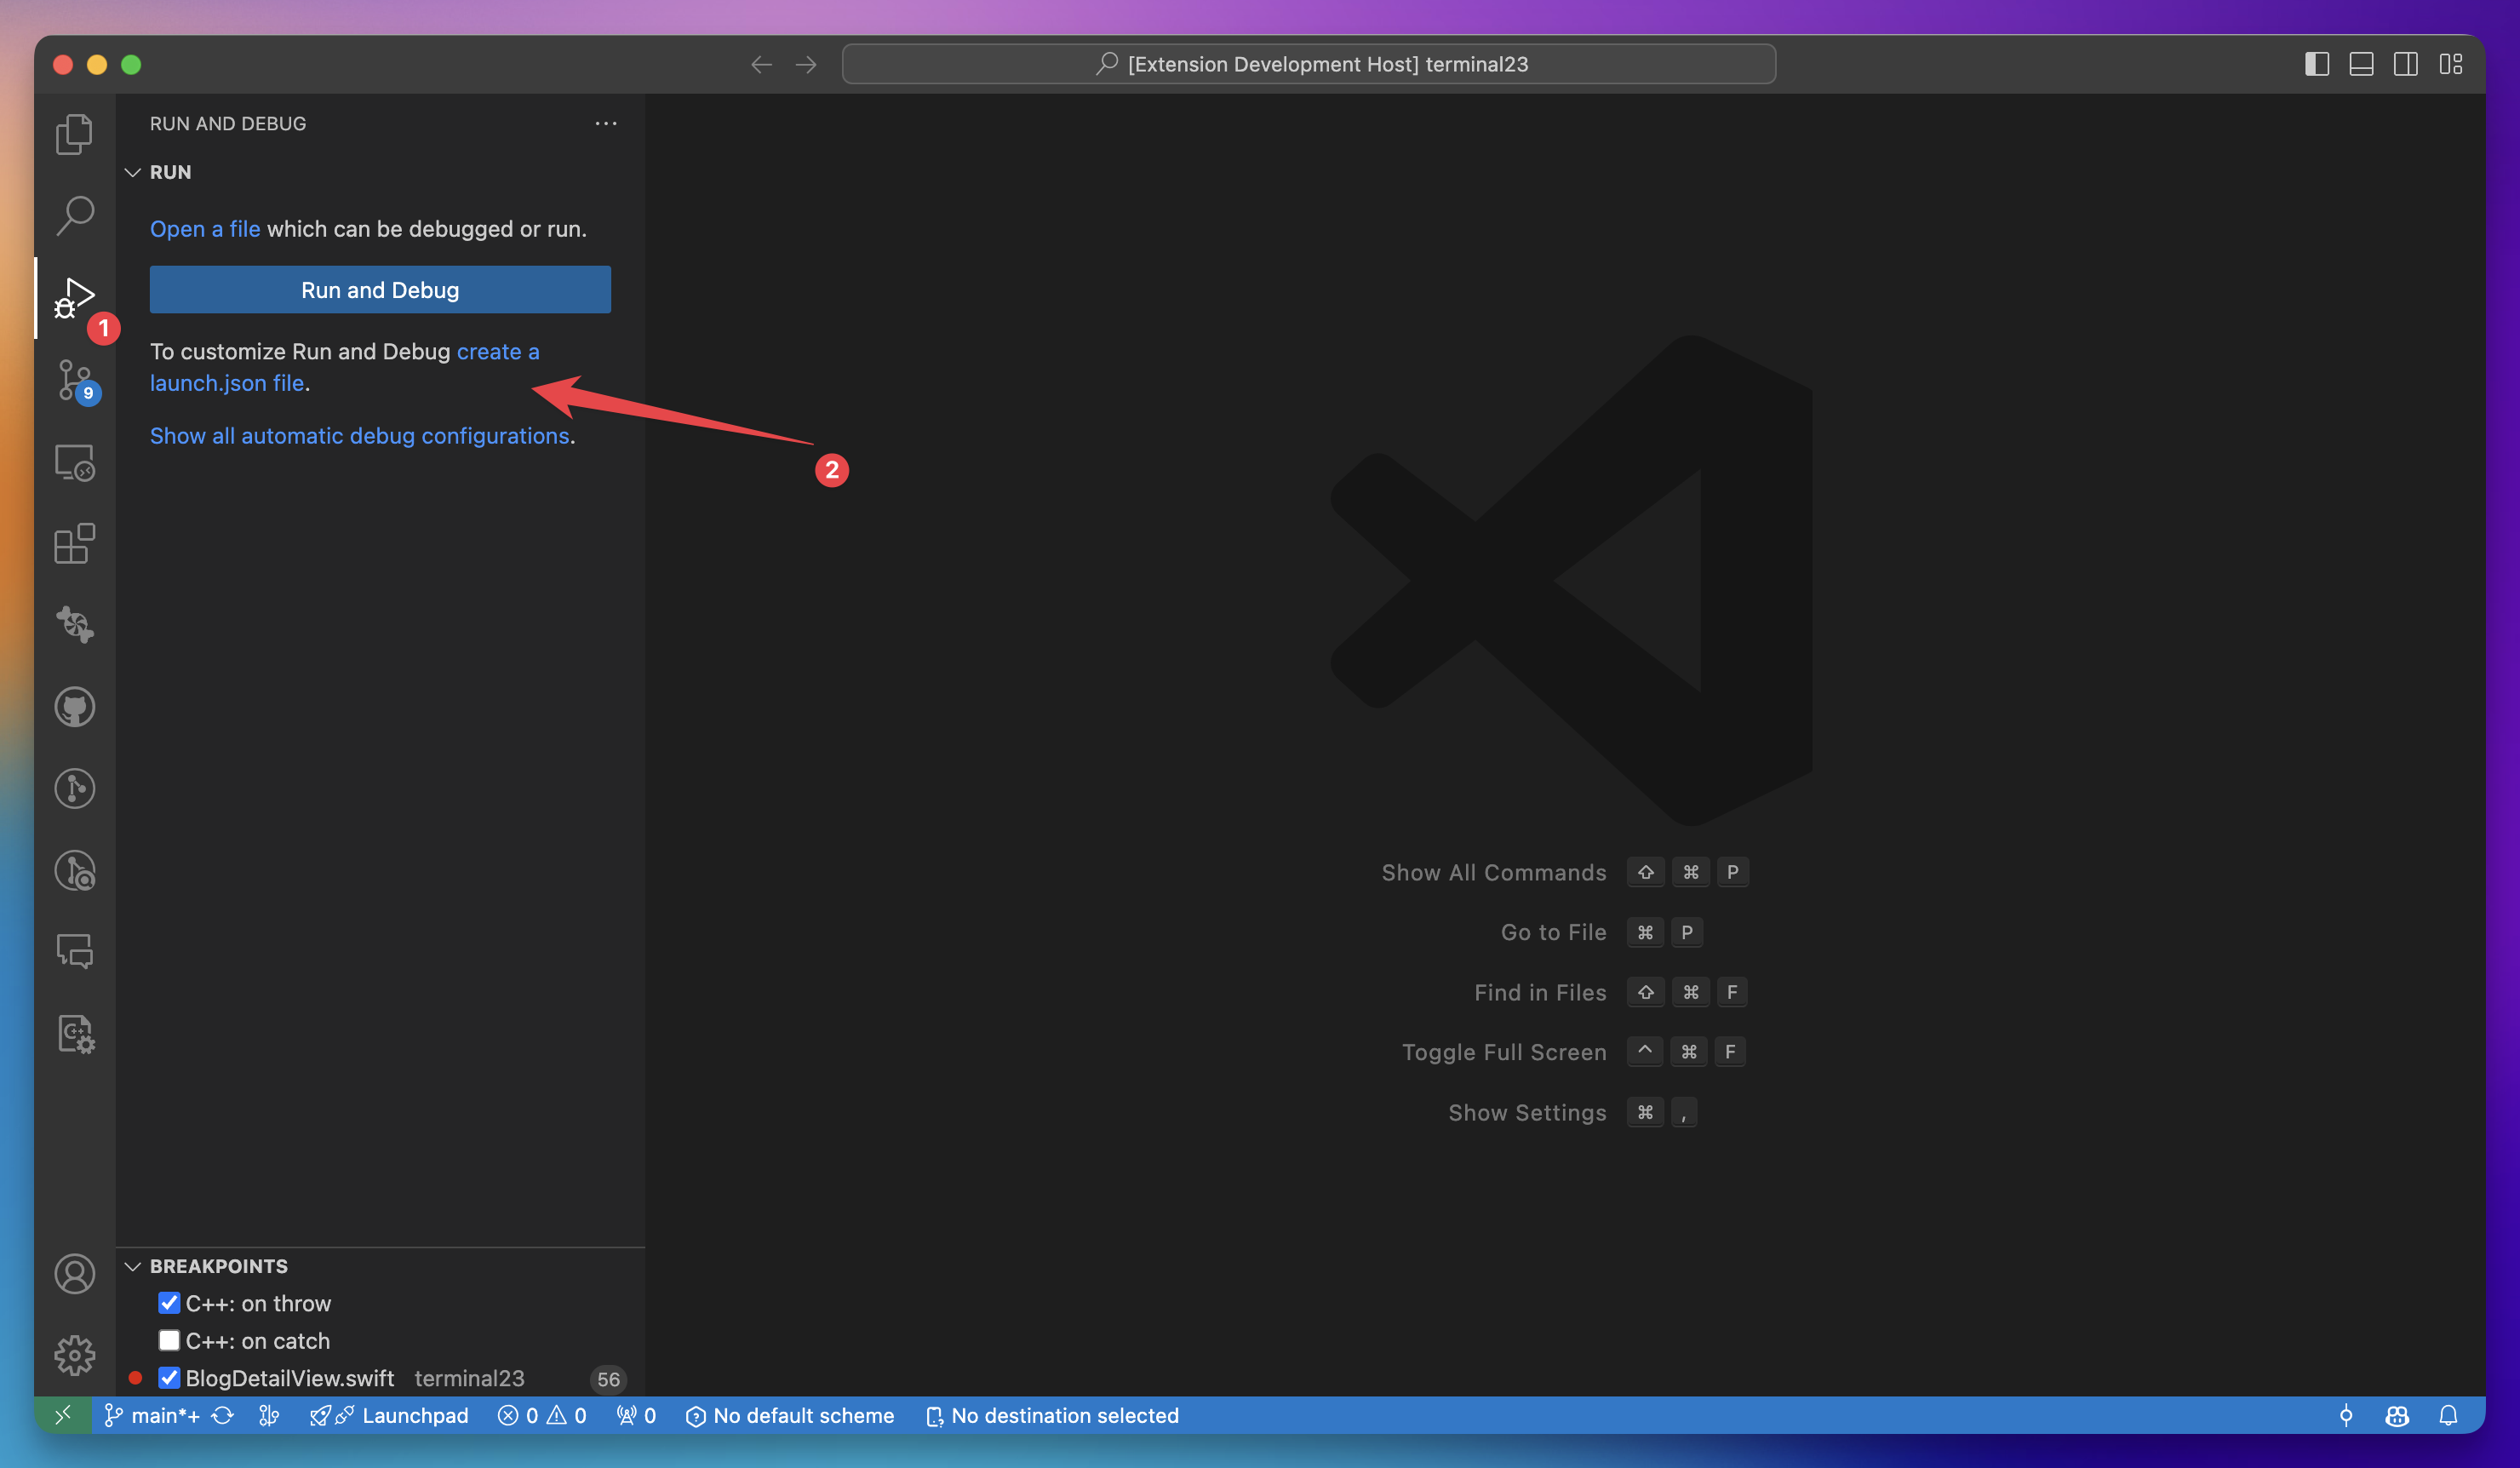Click the Launchpad rocket in the status bar
2520x1468 pixels.
(323, 1415)
